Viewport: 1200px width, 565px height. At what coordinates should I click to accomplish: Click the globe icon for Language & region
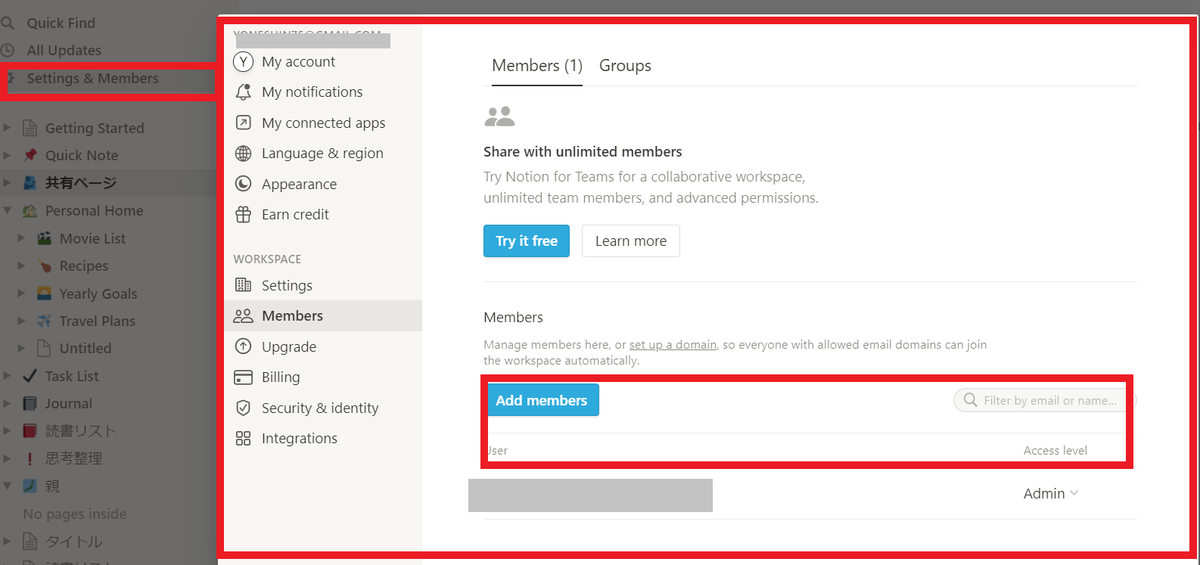click(x=243, y=153)
